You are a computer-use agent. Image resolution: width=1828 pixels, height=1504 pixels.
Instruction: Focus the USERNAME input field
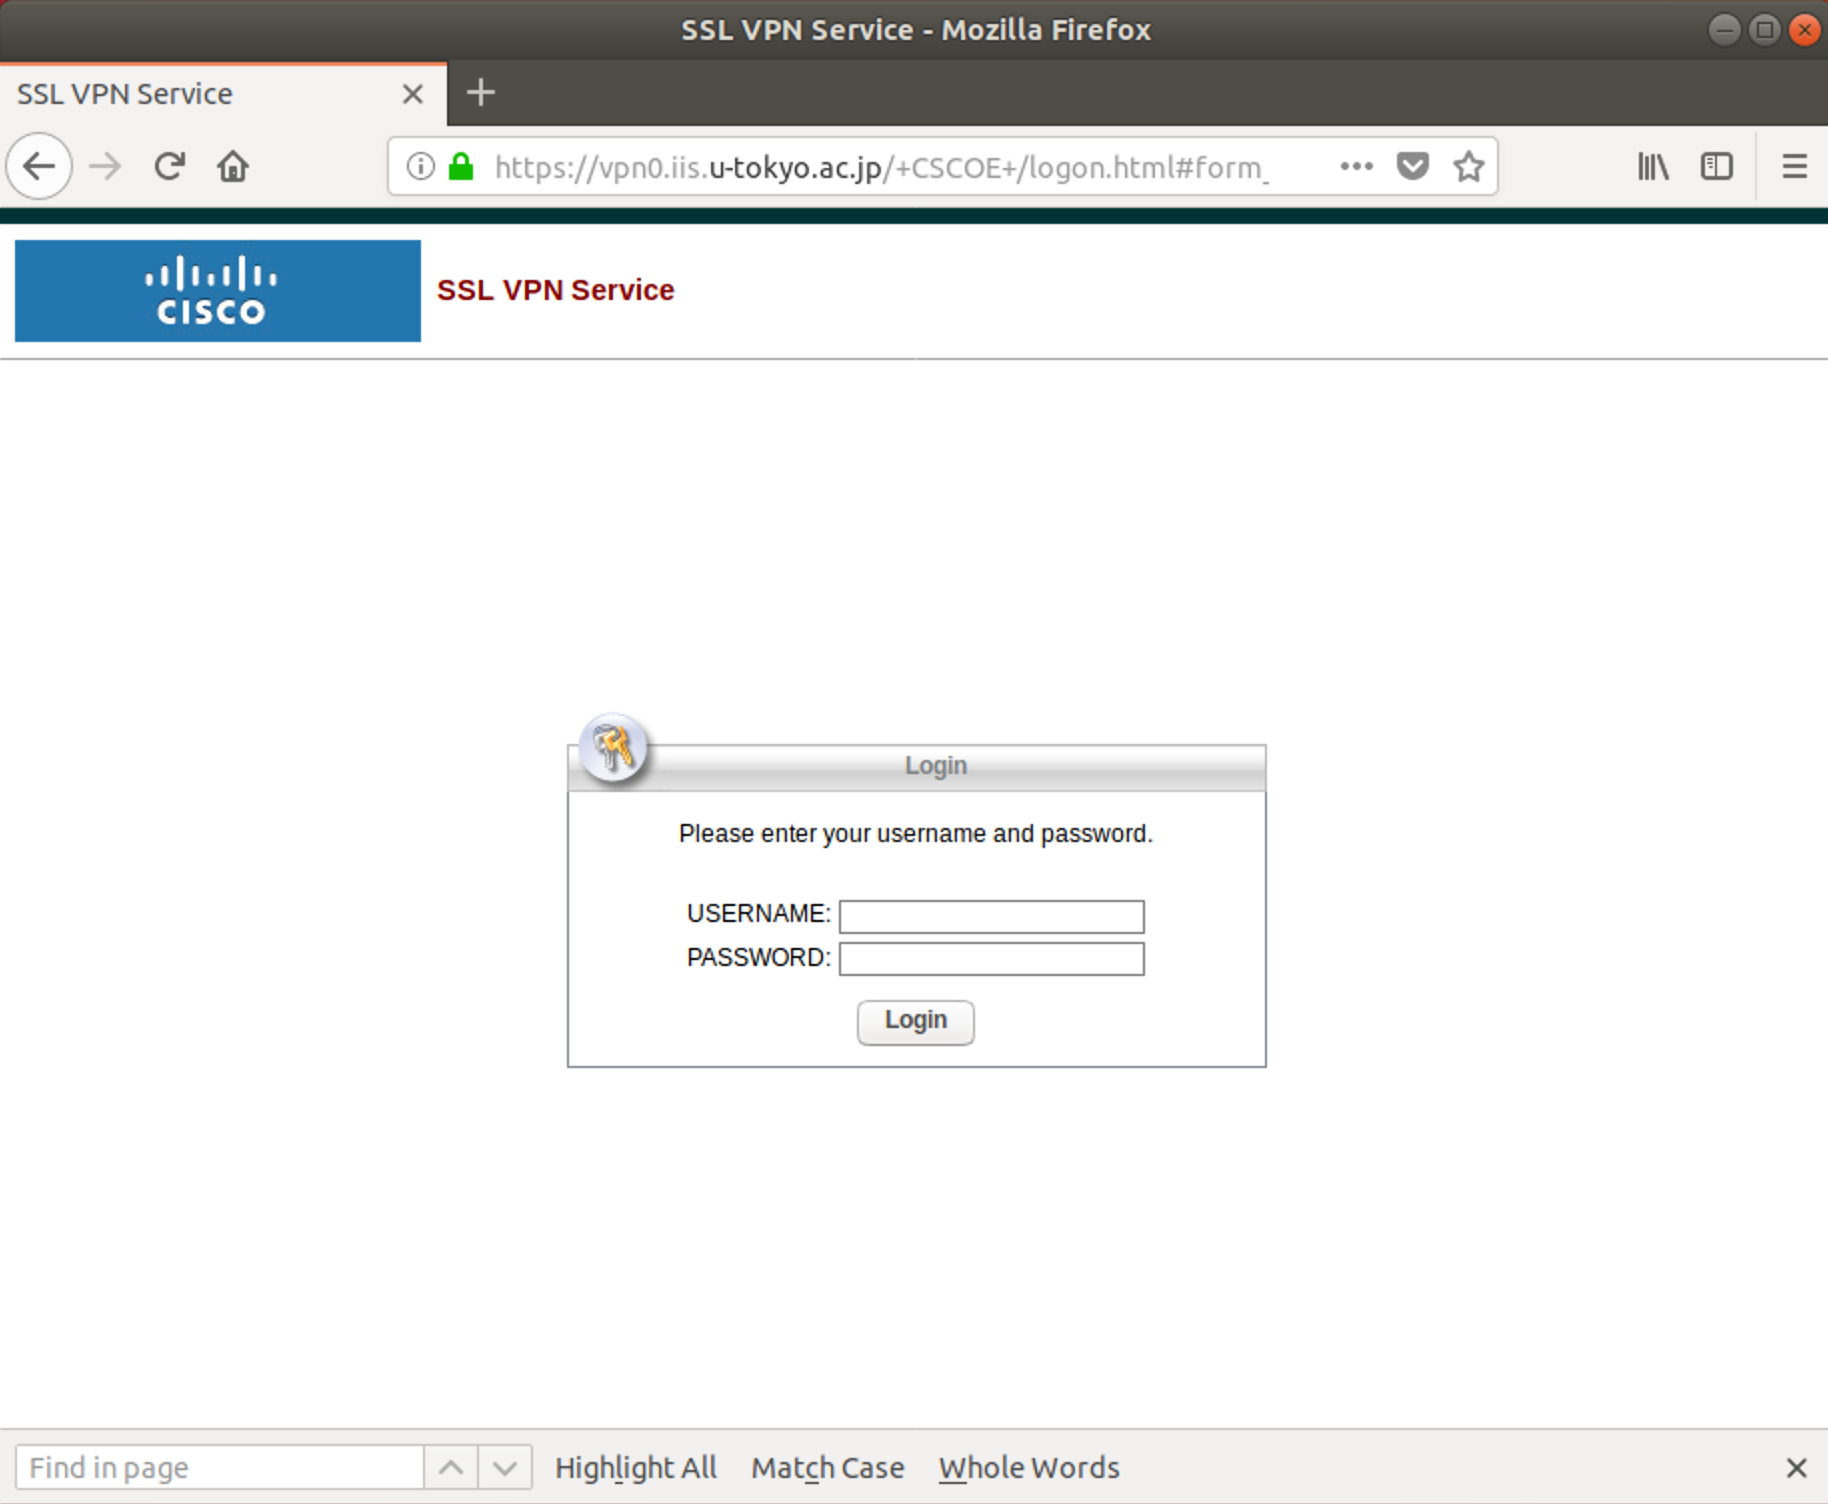pos(991,916)
